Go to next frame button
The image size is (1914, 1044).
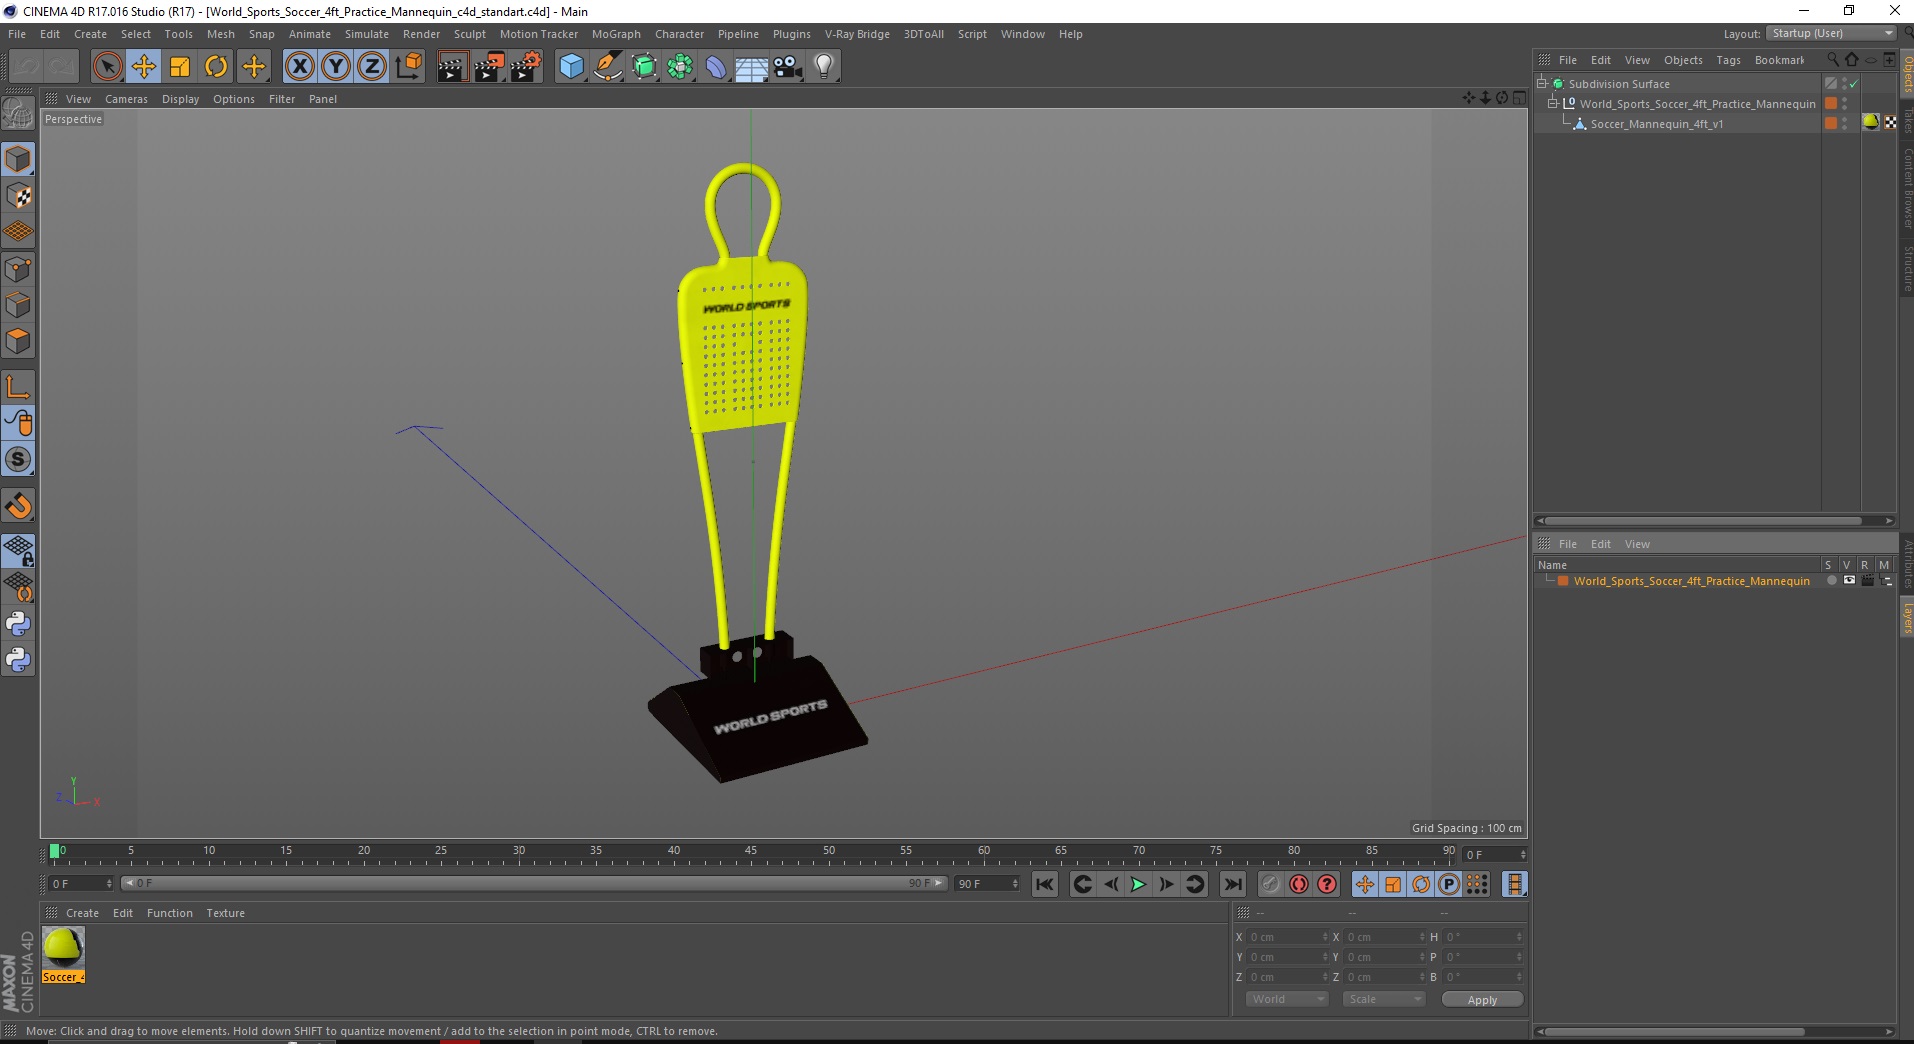click(x=1166, y=884)
